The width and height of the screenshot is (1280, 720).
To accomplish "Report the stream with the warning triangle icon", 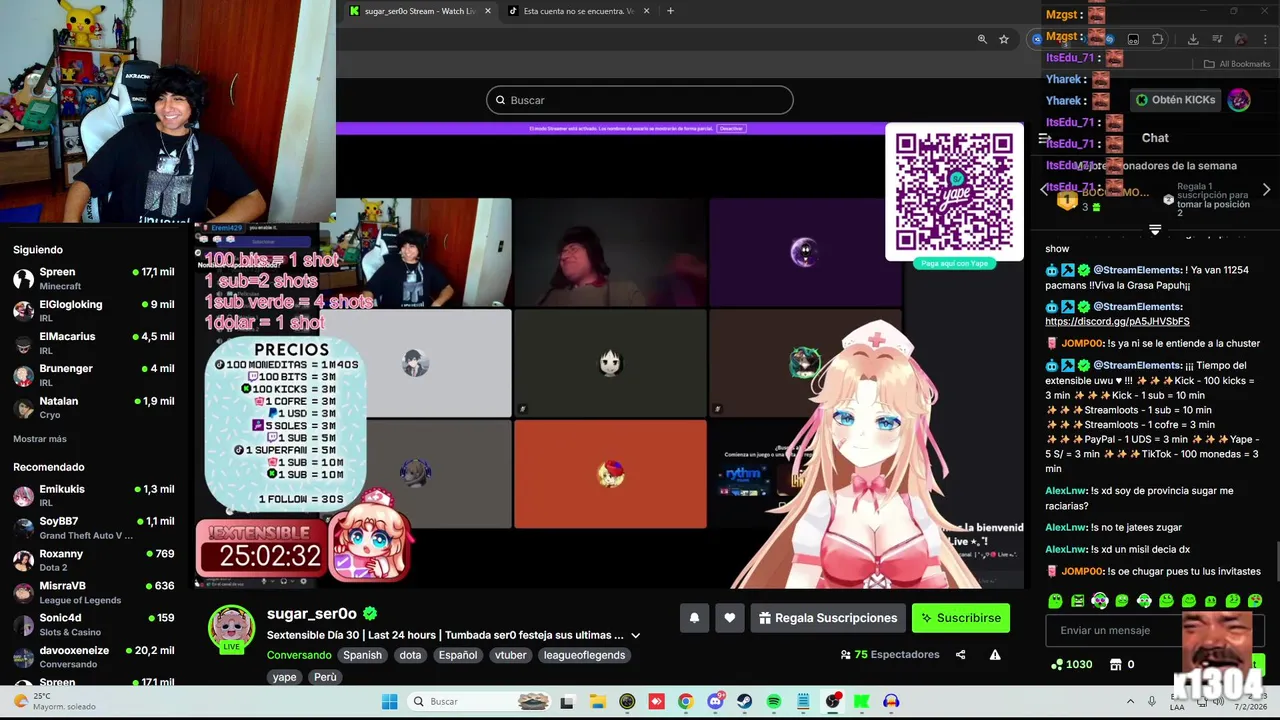I will pos(995,655).
